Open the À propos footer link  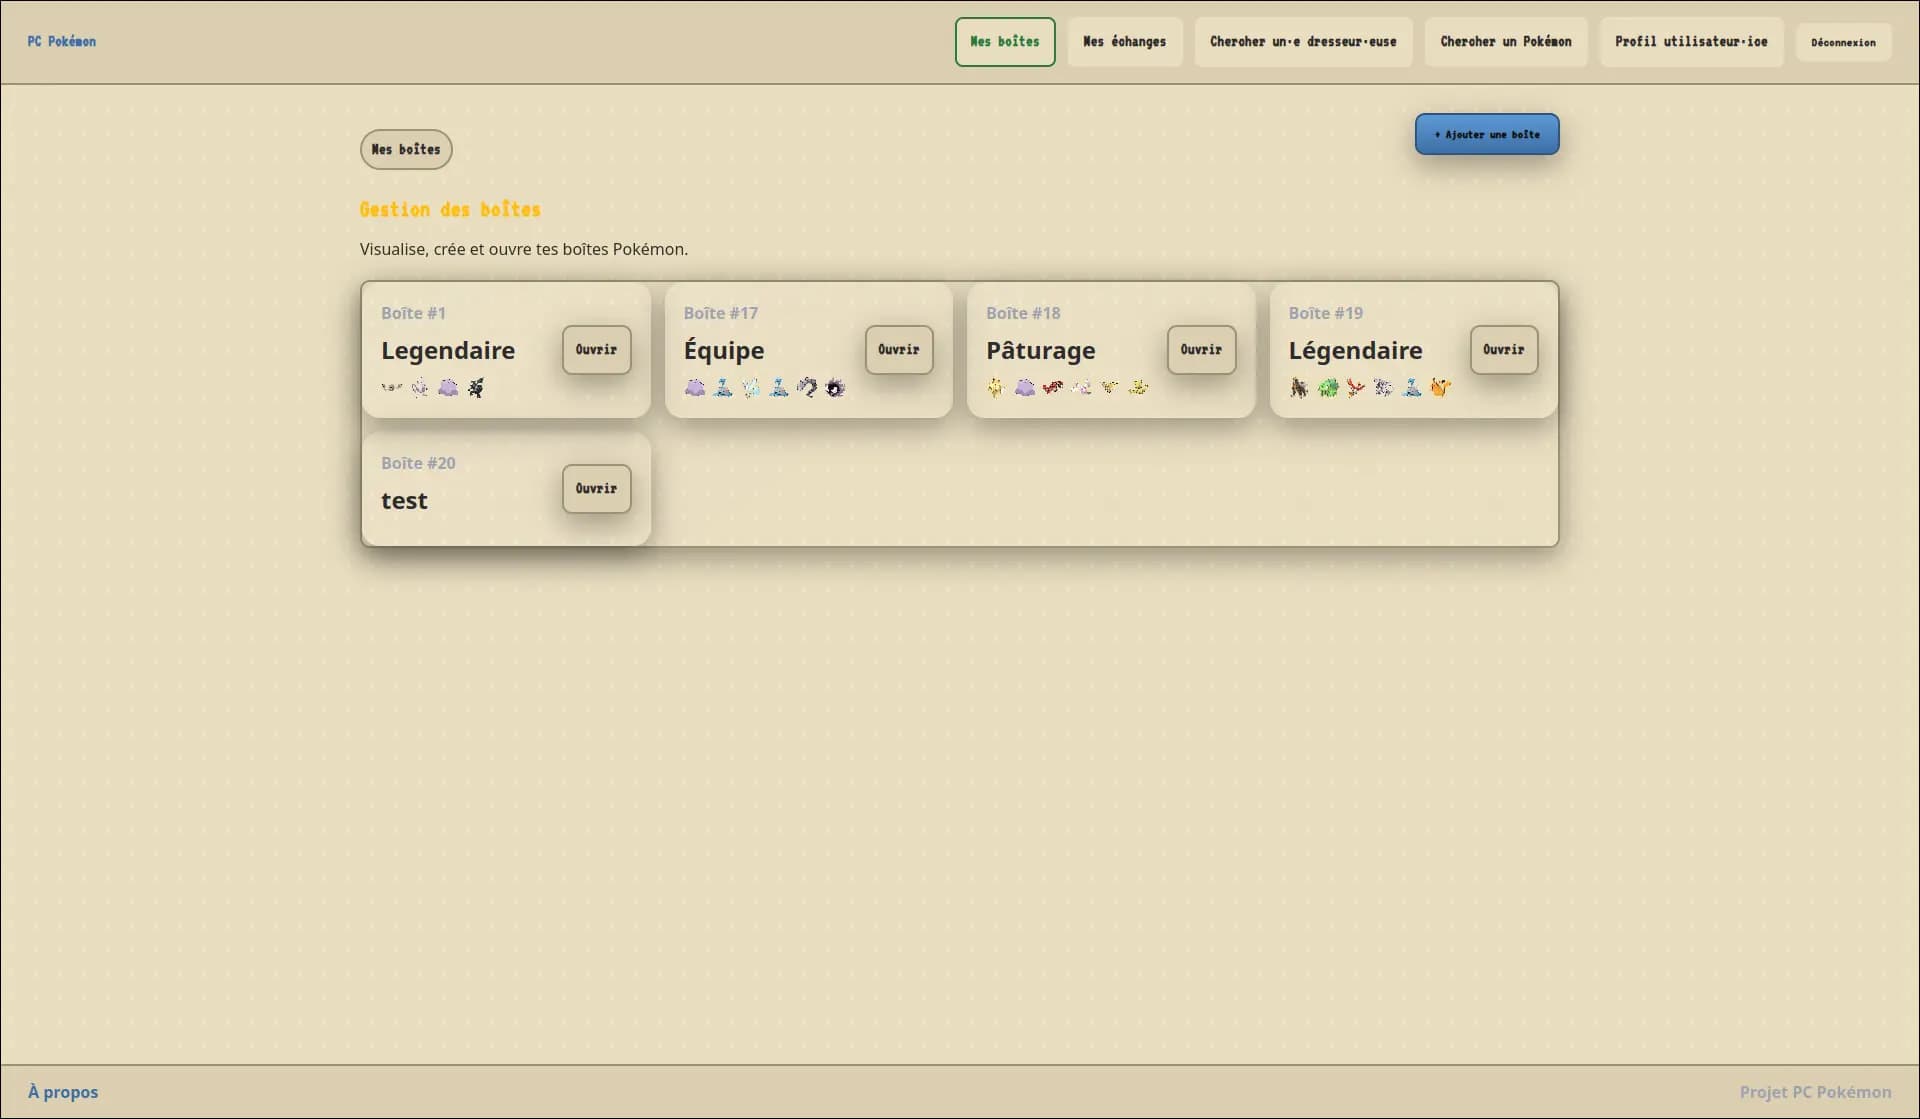click(x=63, y=1092)
